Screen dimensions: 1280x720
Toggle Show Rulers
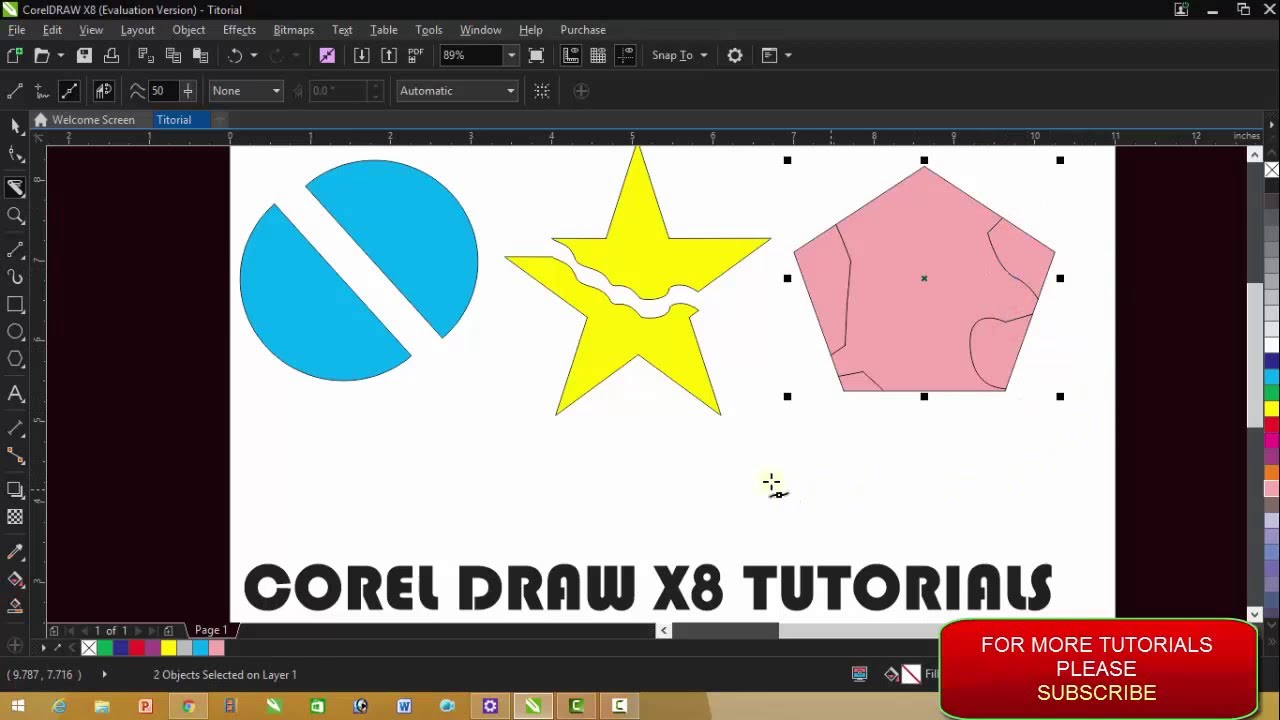571,55
